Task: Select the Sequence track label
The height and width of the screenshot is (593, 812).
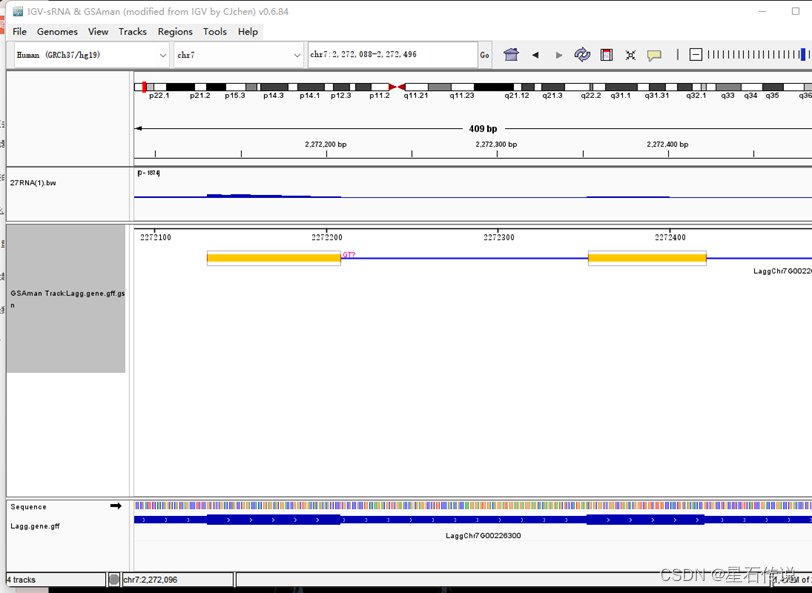Action: (28, 507)
